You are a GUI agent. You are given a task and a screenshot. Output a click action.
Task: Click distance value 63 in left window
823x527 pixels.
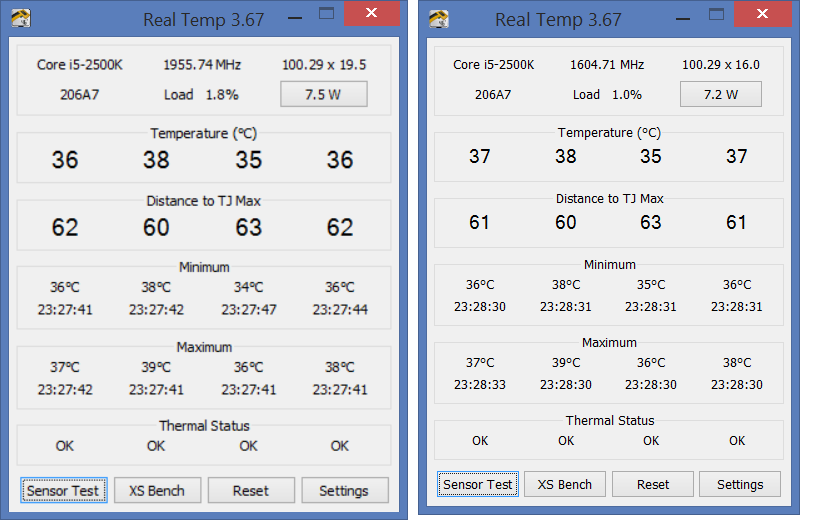click(249, 227)
